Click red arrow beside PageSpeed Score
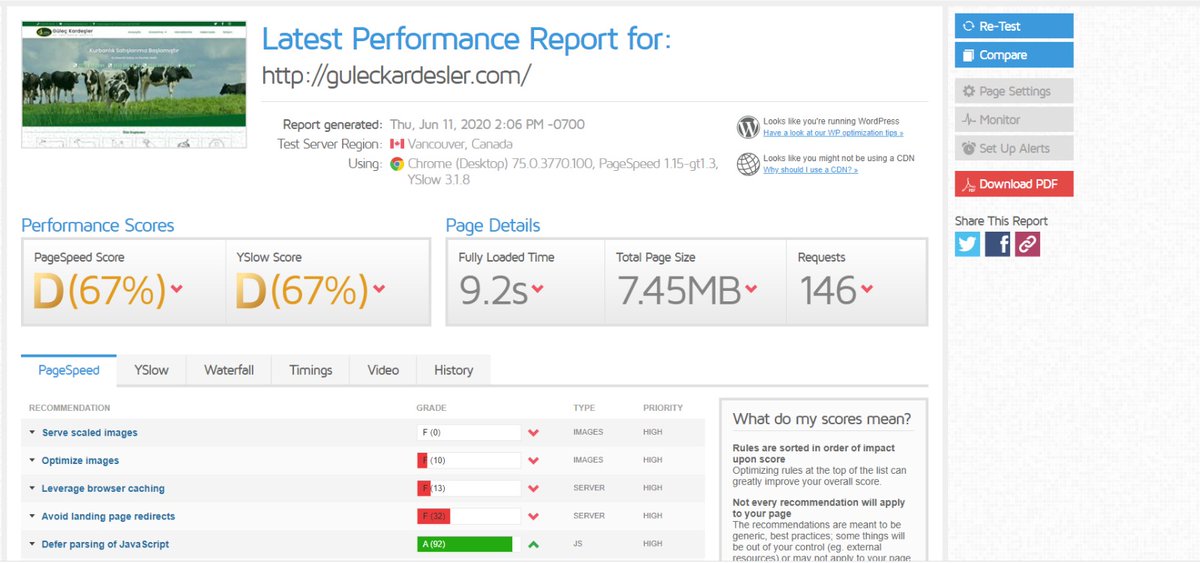 177,290
